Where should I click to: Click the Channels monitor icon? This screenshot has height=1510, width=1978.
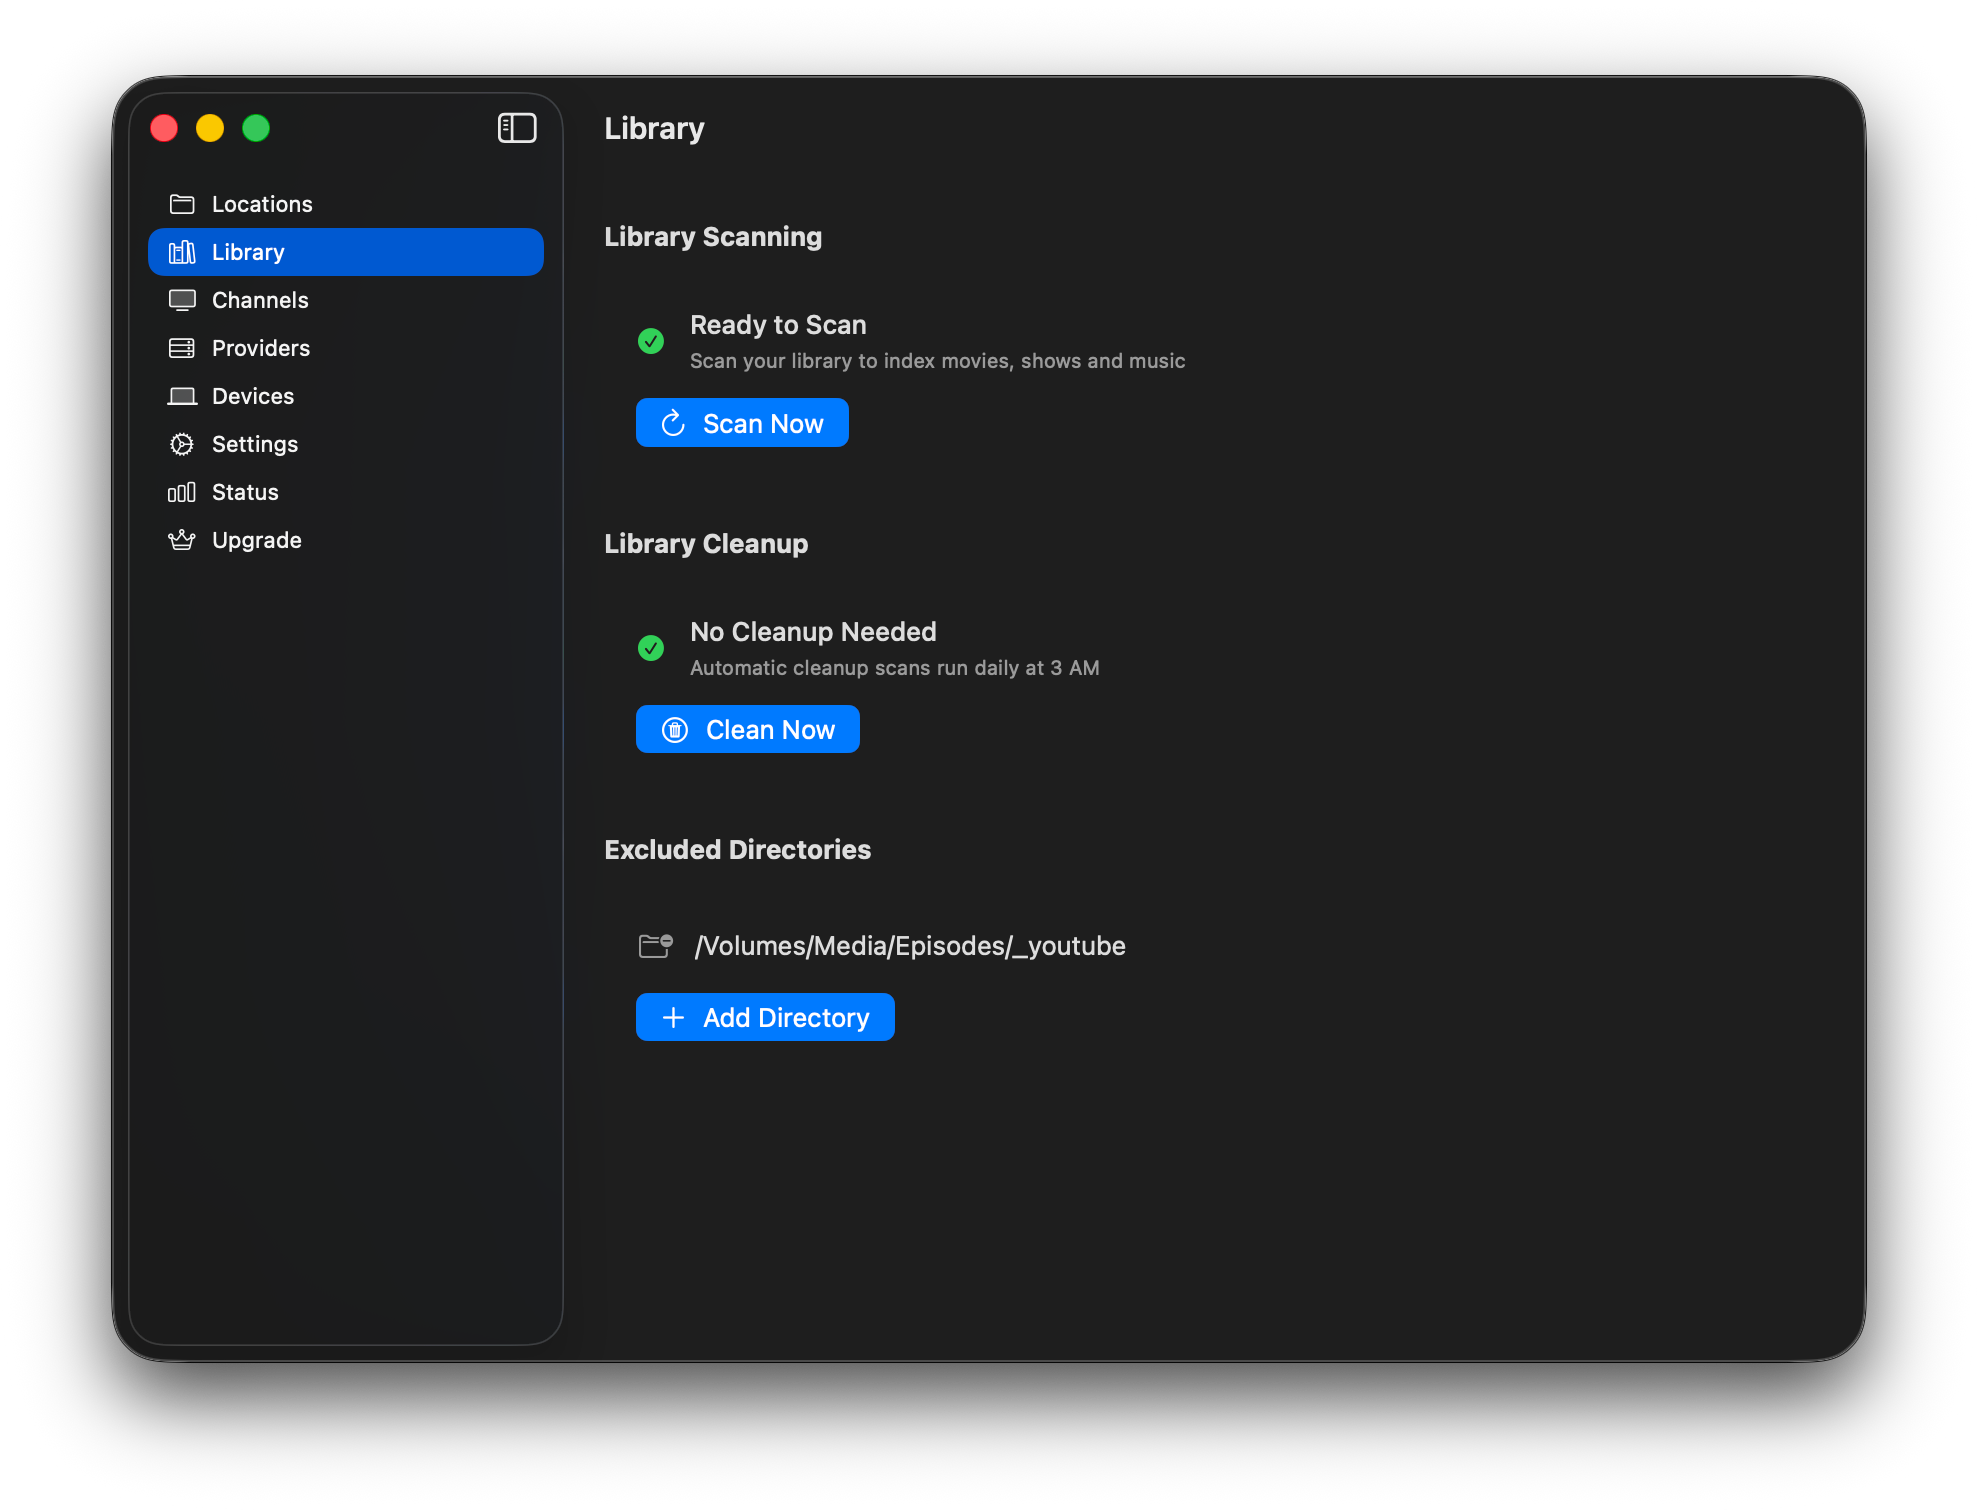pos(182,300)
